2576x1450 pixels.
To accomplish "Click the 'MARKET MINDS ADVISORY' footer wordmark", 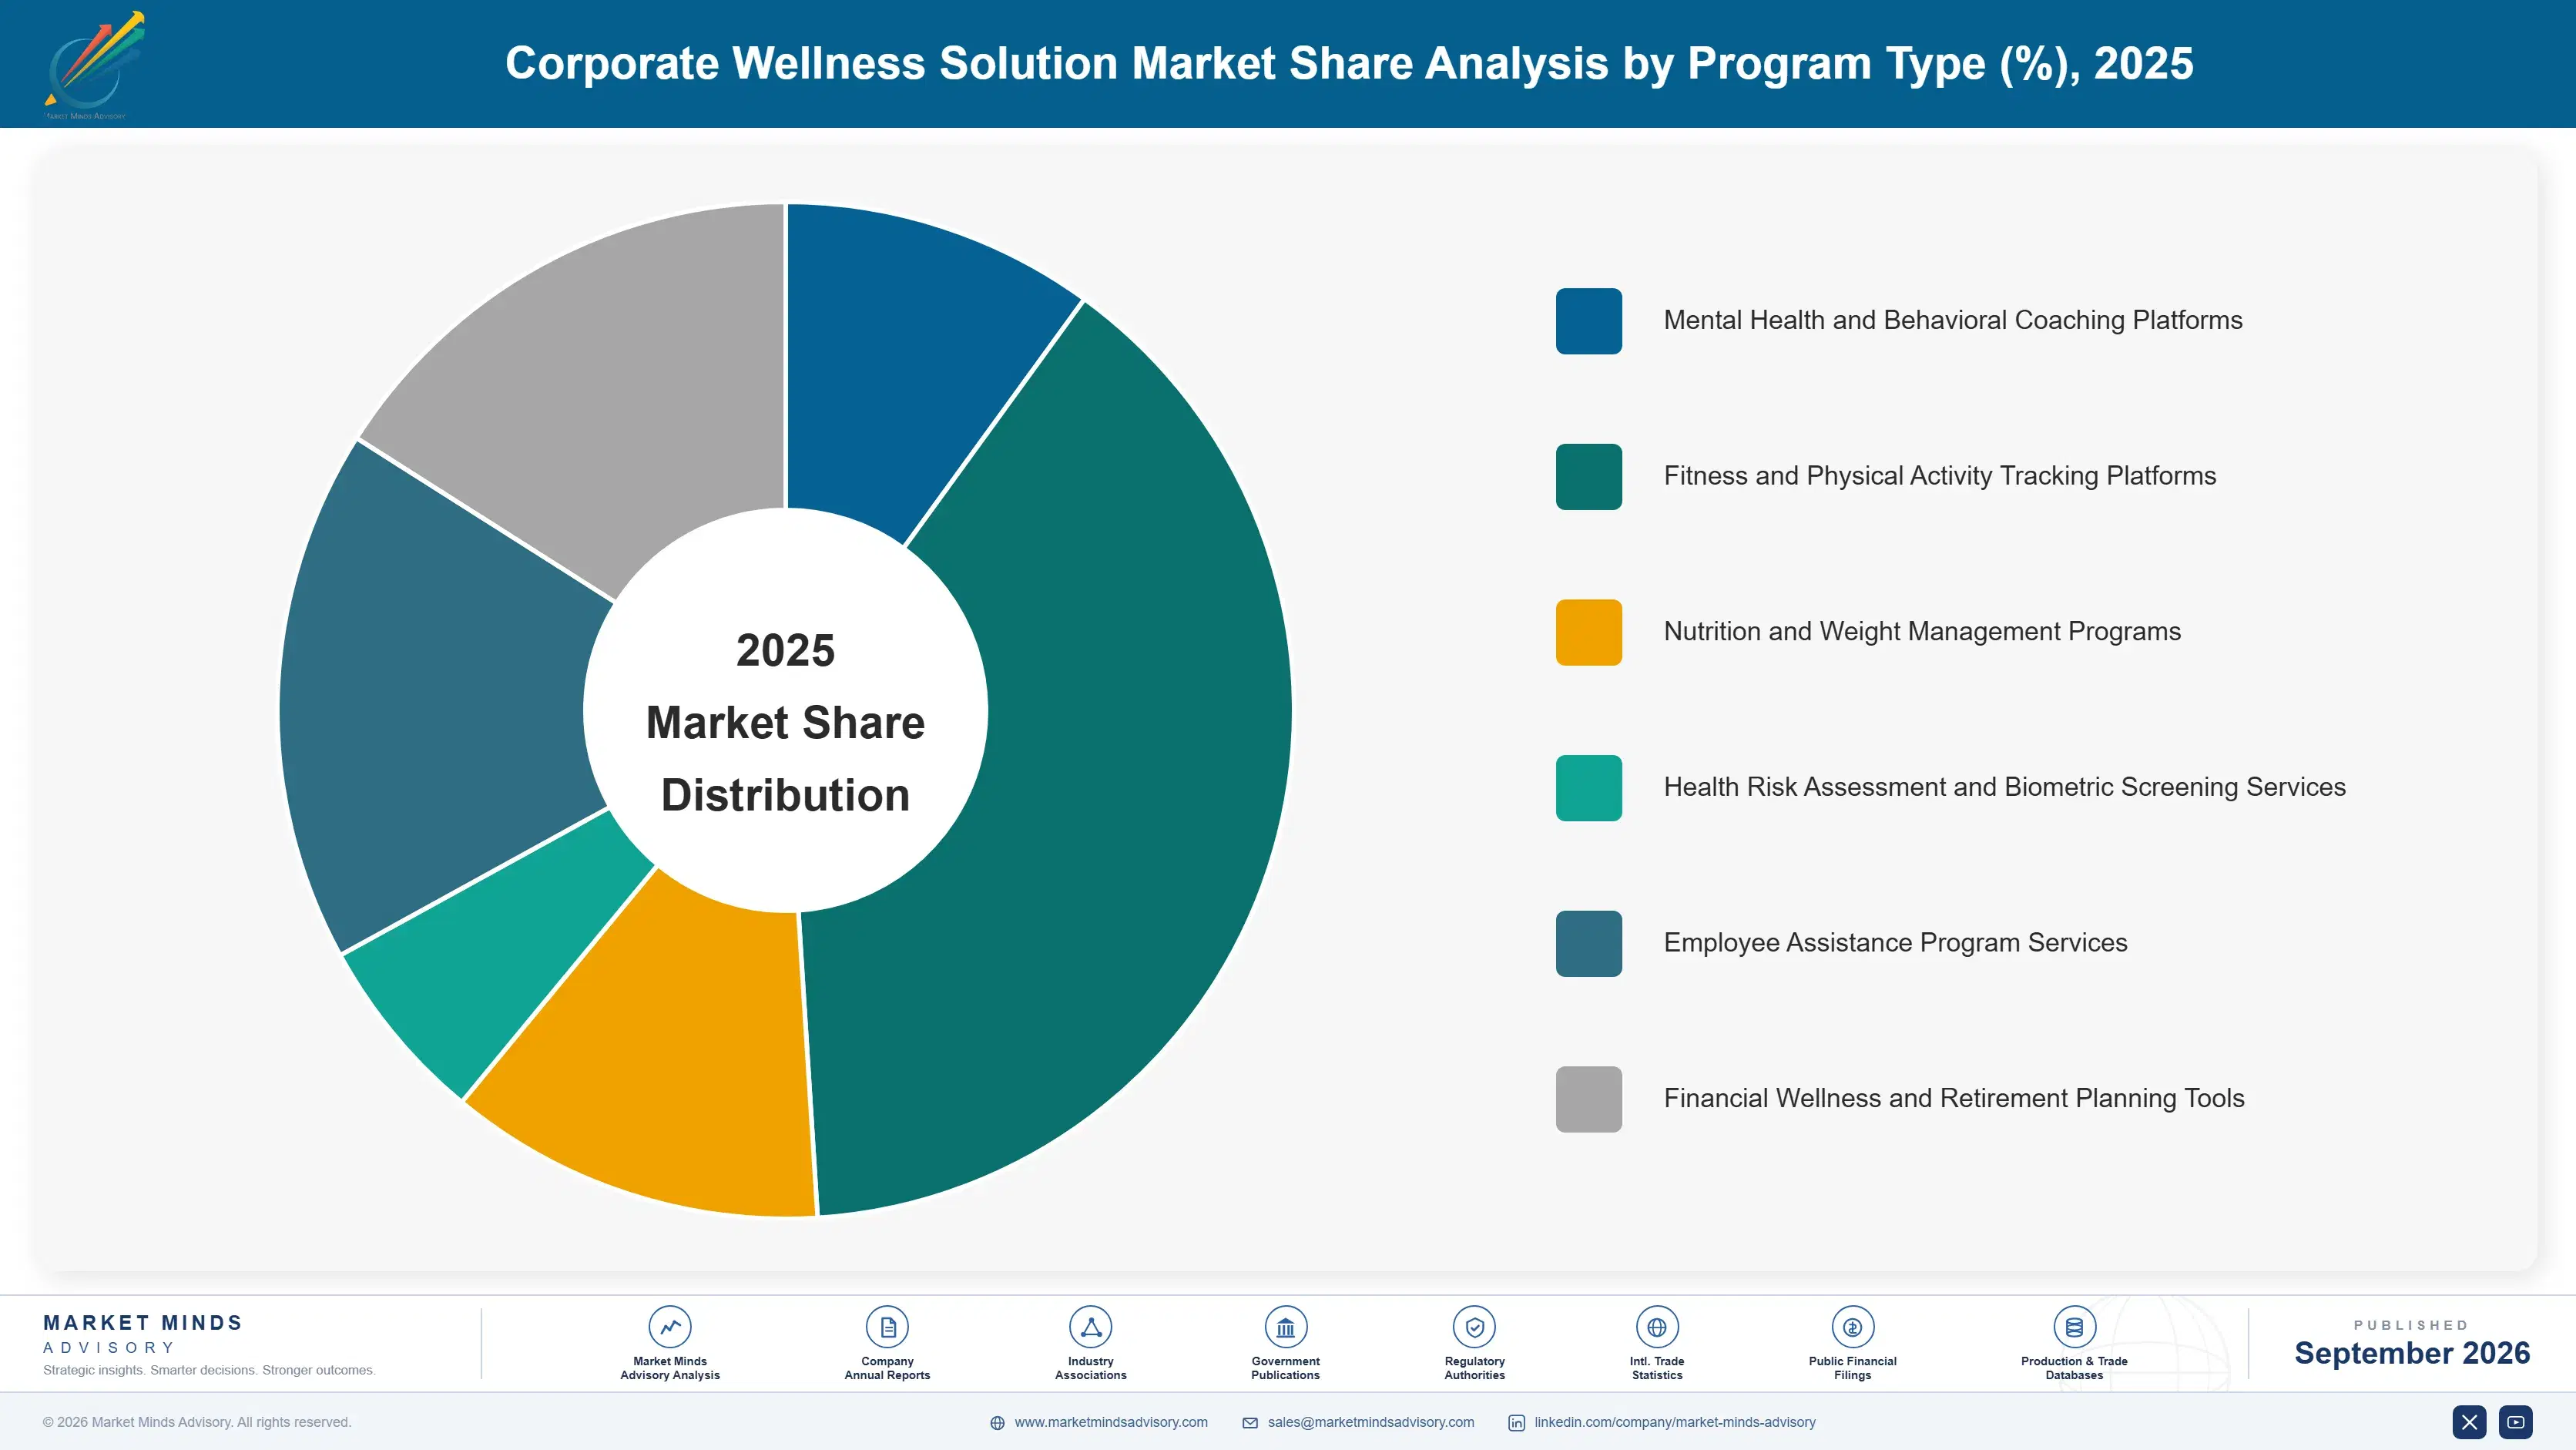I will point(142,1334).
